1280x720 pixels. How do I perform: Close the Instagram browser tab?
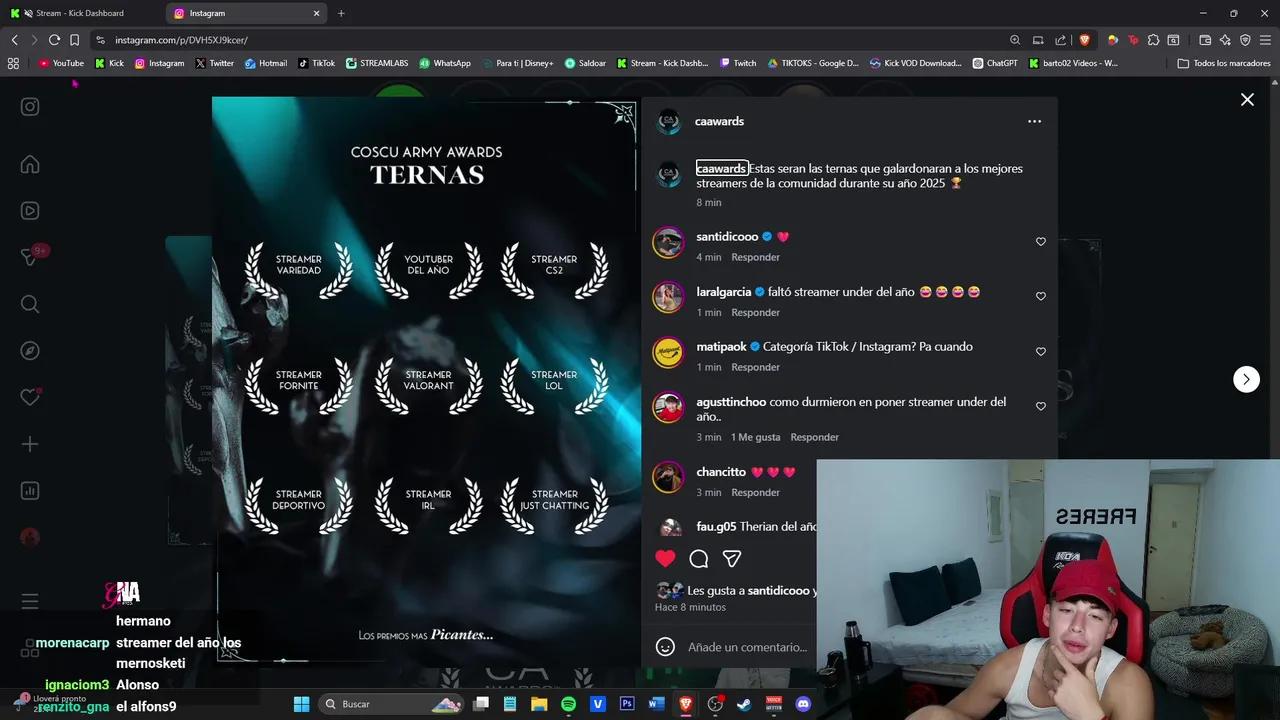[x=317, y=13]
